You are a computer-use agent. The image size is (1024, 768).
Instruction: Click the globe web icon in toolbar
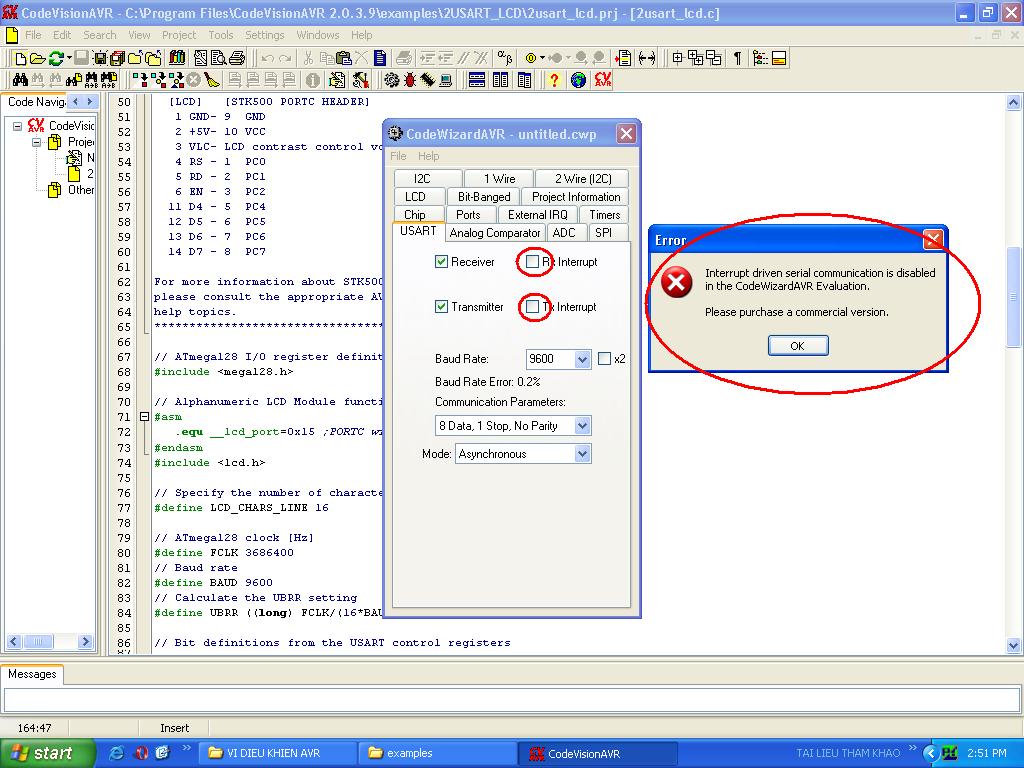tap(578, 80)
